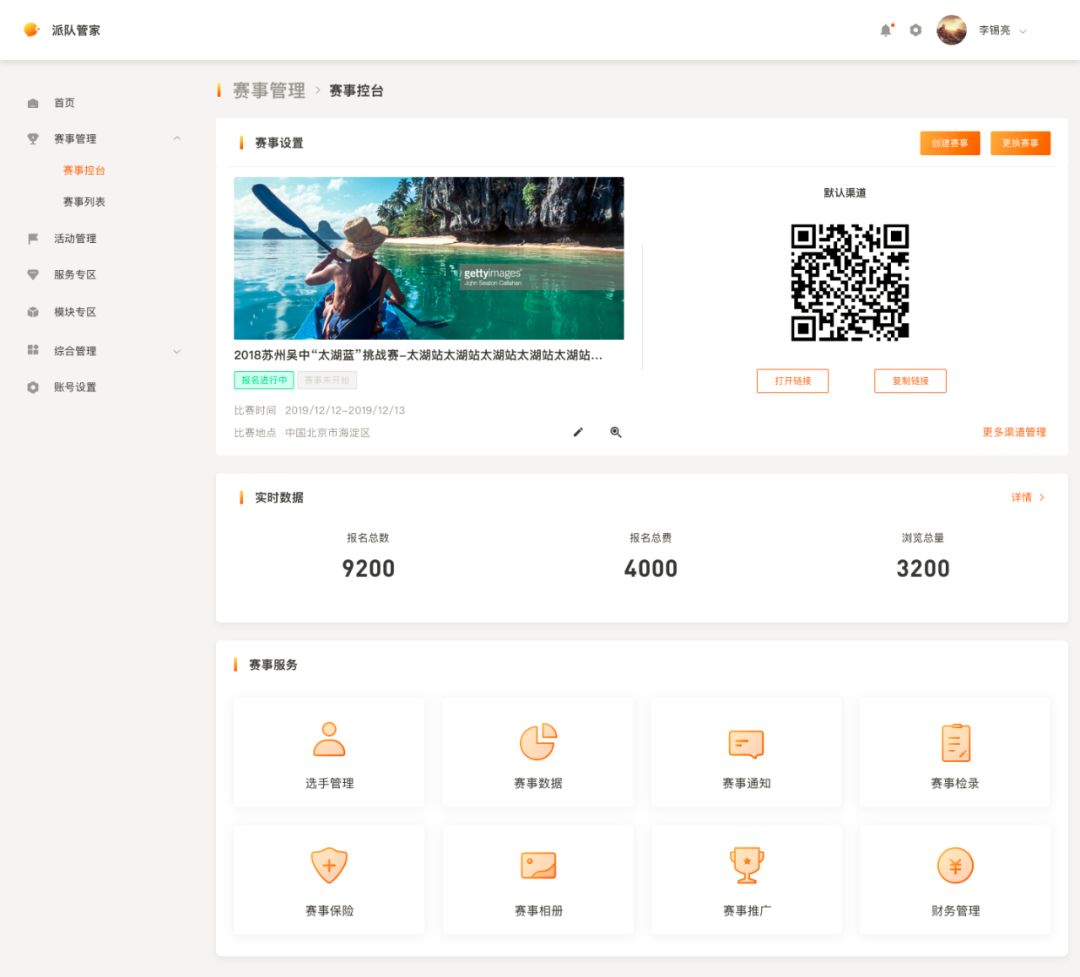Open 选手管理 player management card
Image resolution: width=1080 pixels, height=977 pixels.
329,752
